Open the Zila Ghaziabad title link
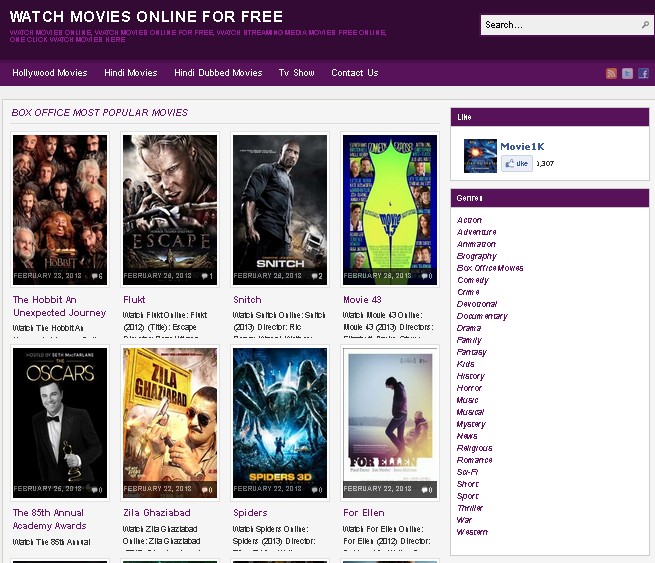The height and width of the screenshot is (563, 655). click(157, 512)
